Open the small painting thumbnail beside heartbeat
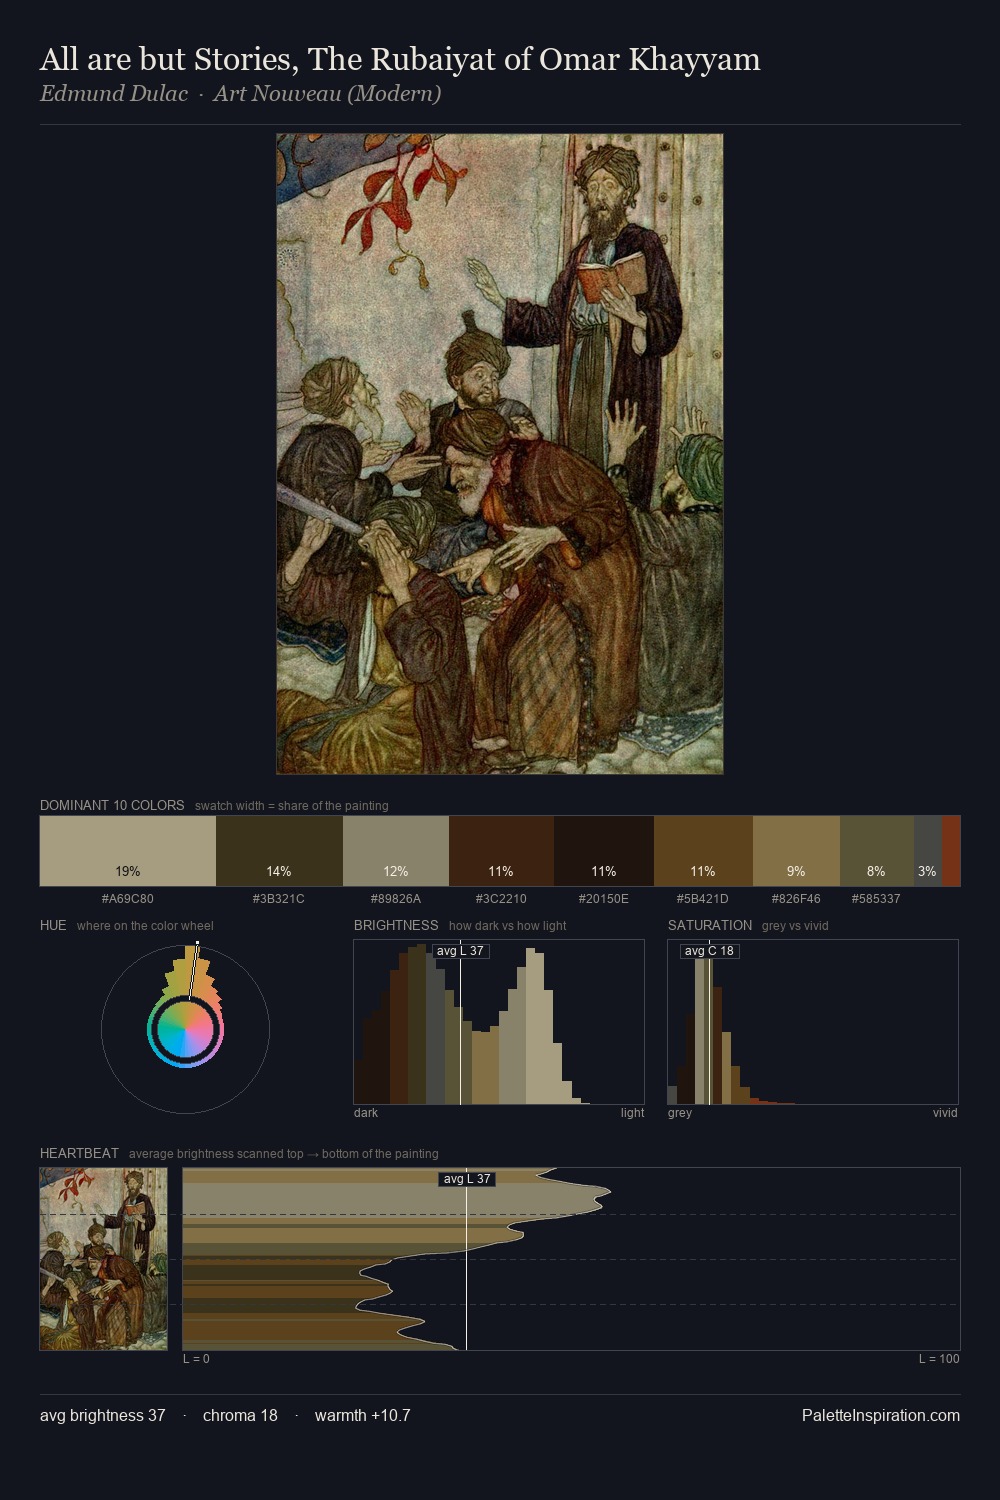Screen dimensions: 1000x1500 [103, 1259]
